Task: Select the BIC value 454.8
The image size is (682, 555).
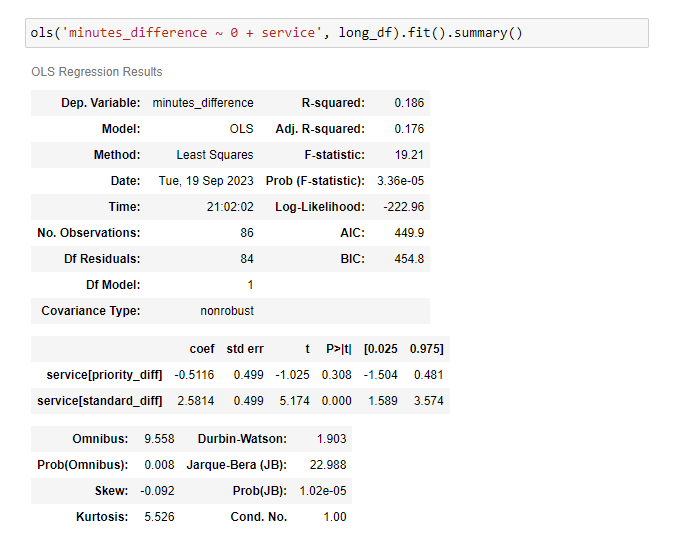Action: click(x=409, y=259)
